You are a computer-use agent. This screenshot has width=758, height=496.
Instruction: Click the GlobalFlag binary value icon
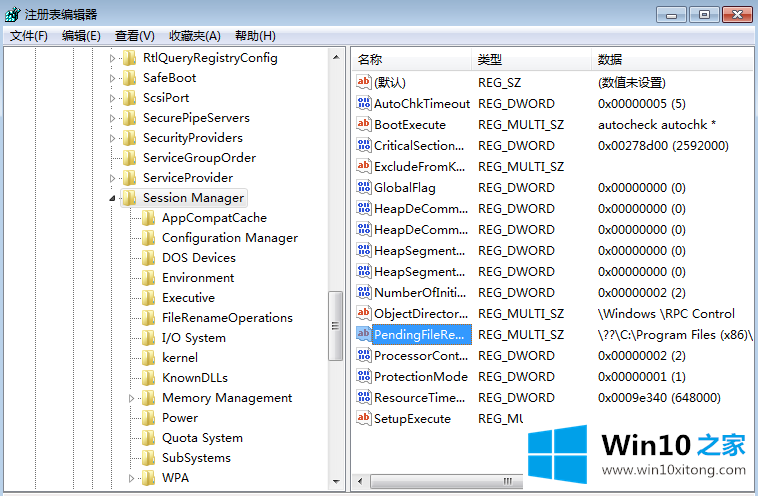tap(364, 188)
